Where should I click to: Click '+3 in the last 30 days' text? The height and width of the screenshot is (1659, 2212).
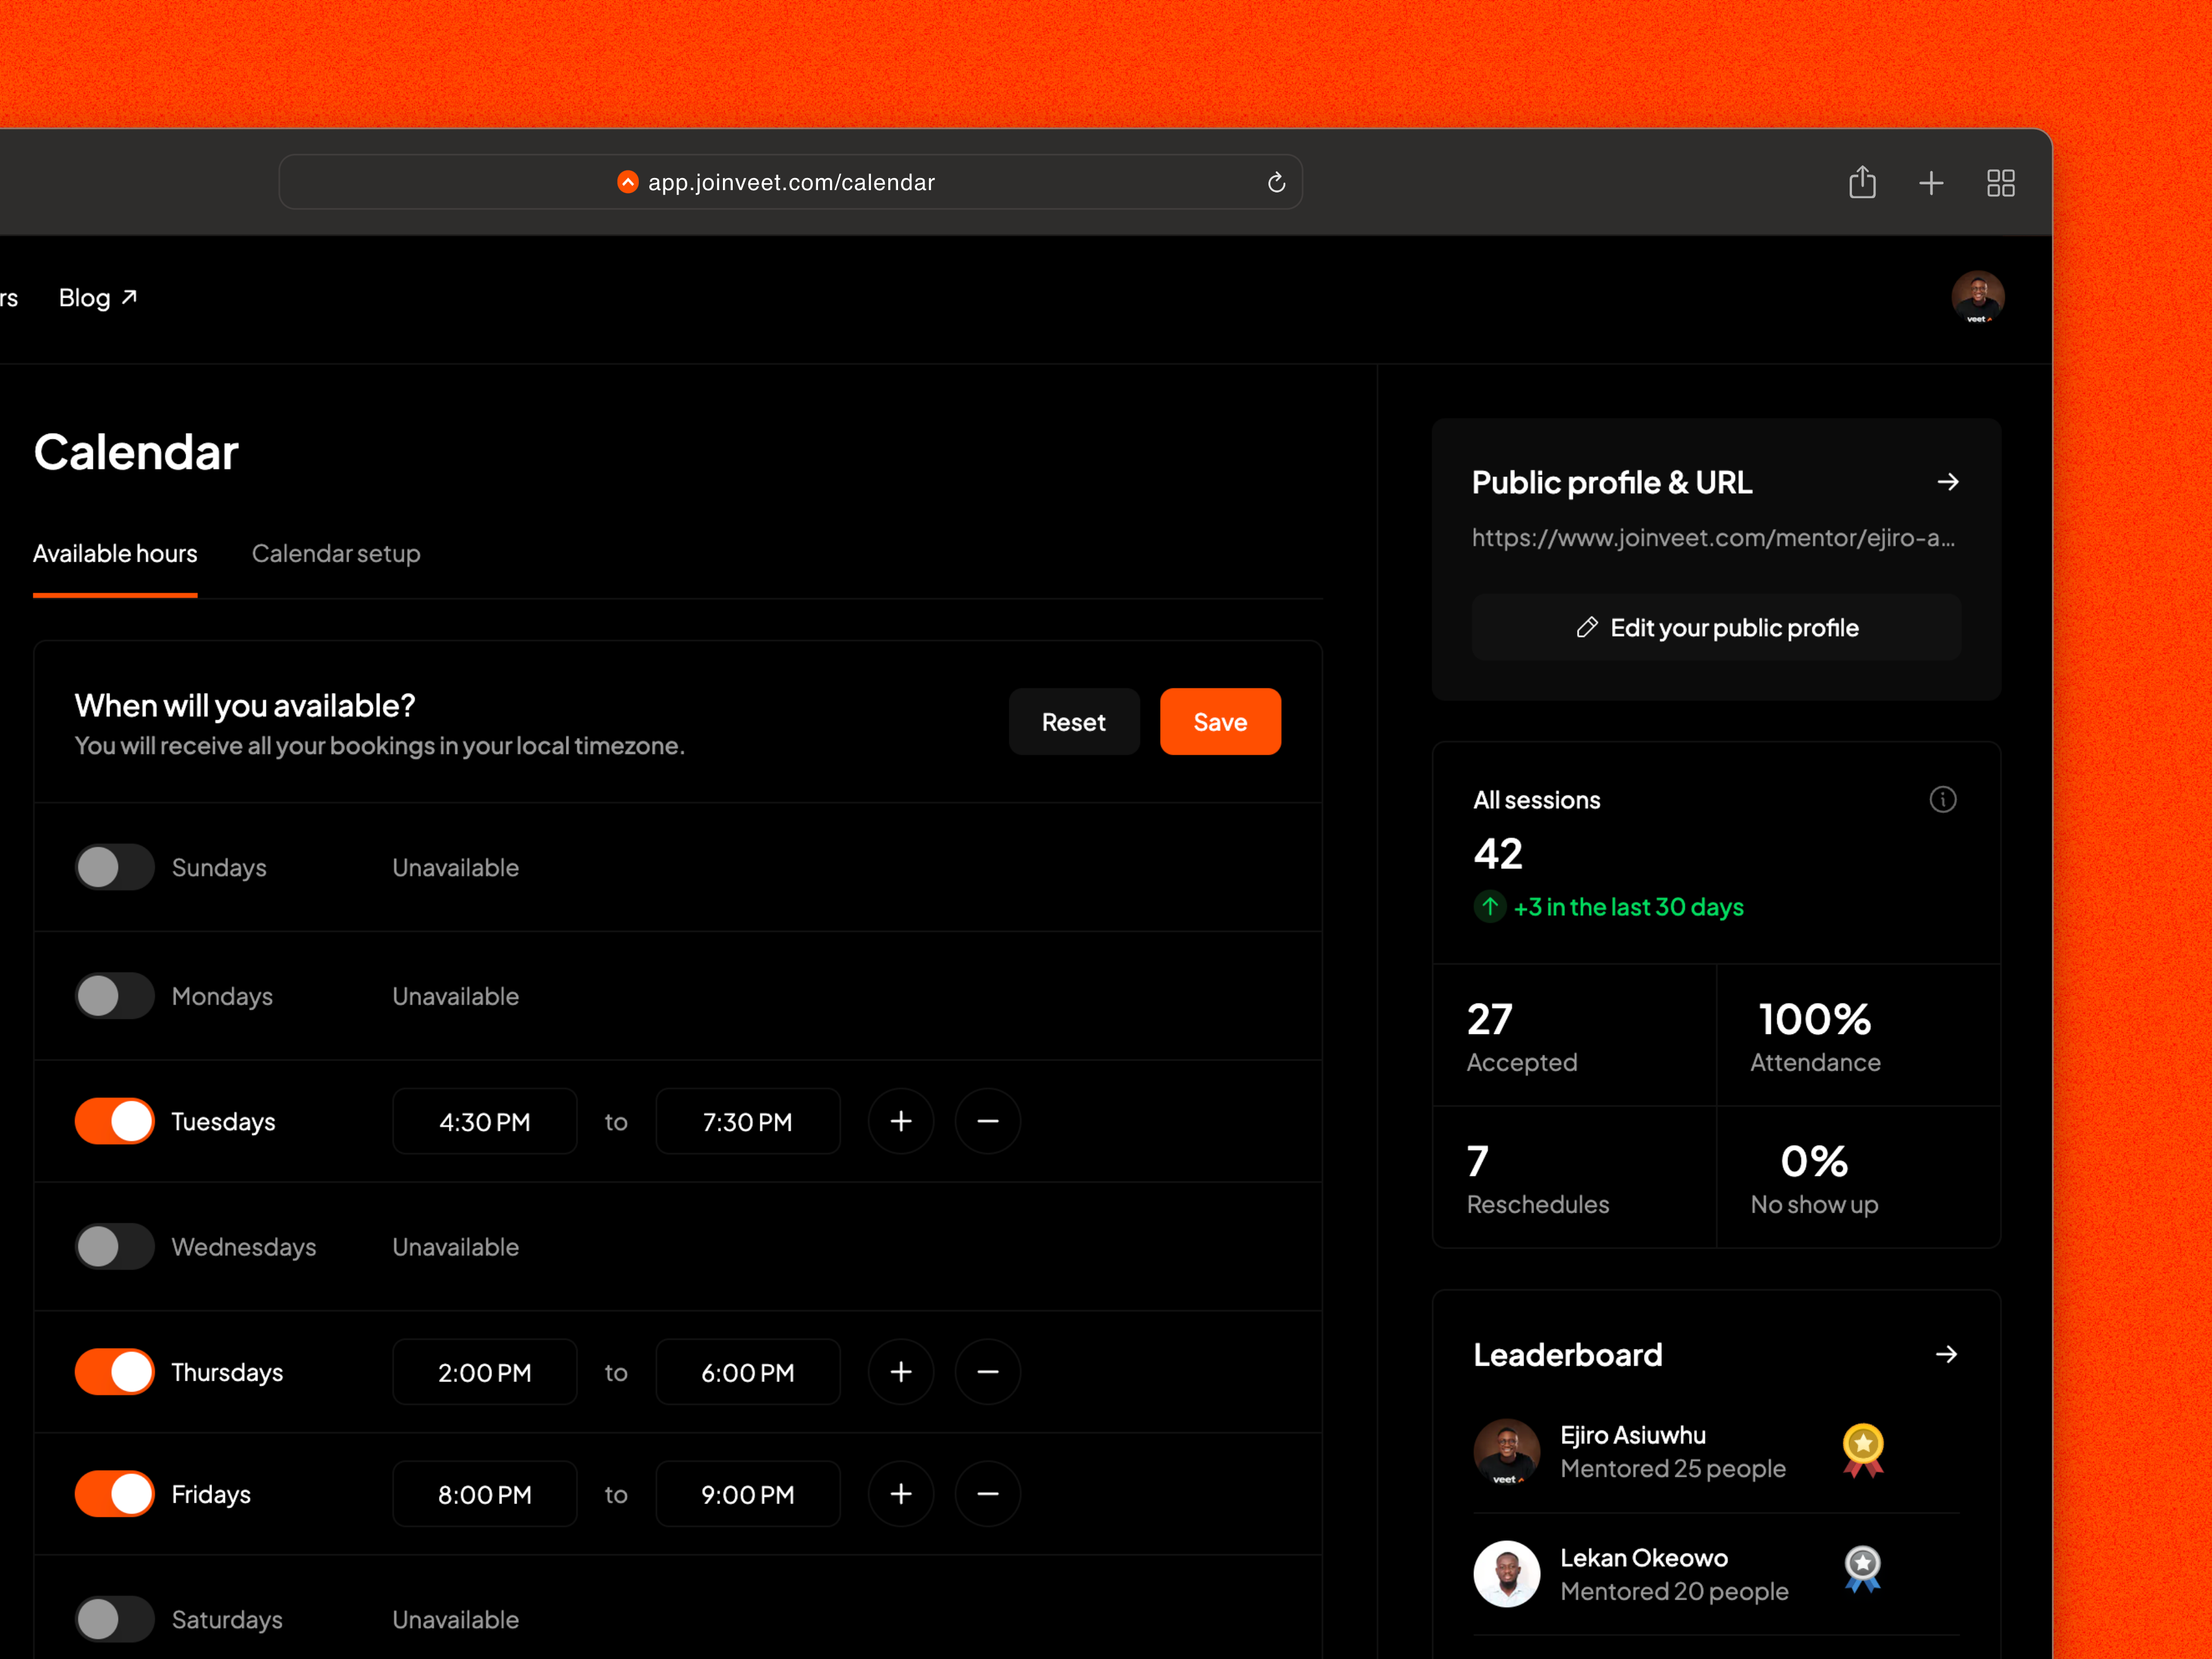(1628, 907)
